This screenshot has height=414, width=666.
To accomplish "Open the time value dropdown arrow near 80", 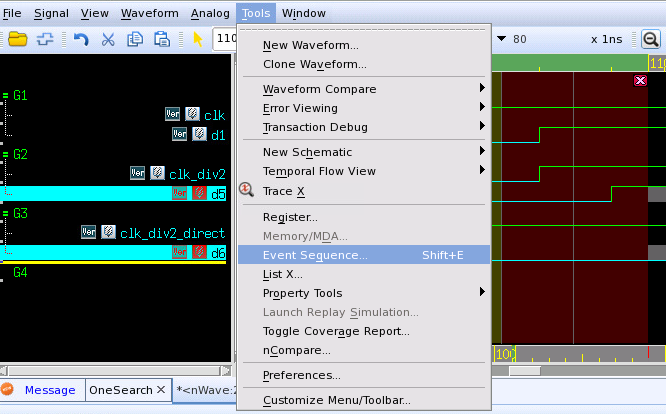I will click(x=502, y=39).
